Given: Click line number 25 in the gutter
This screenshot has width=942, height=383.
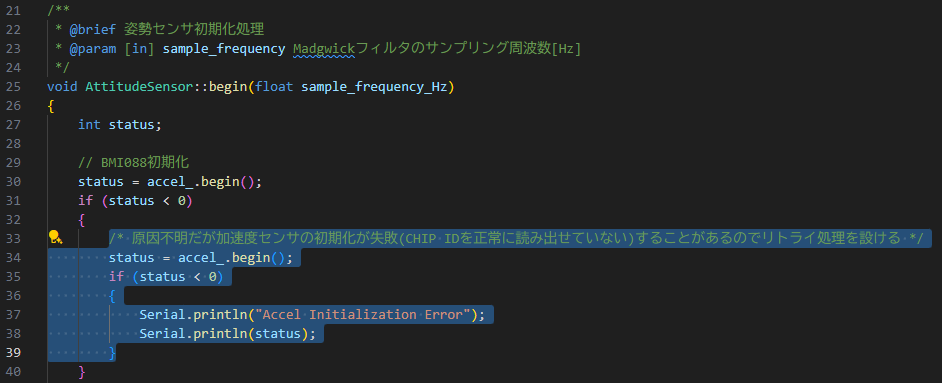Looking at the screenshot, I should click(x=13, y=86).
